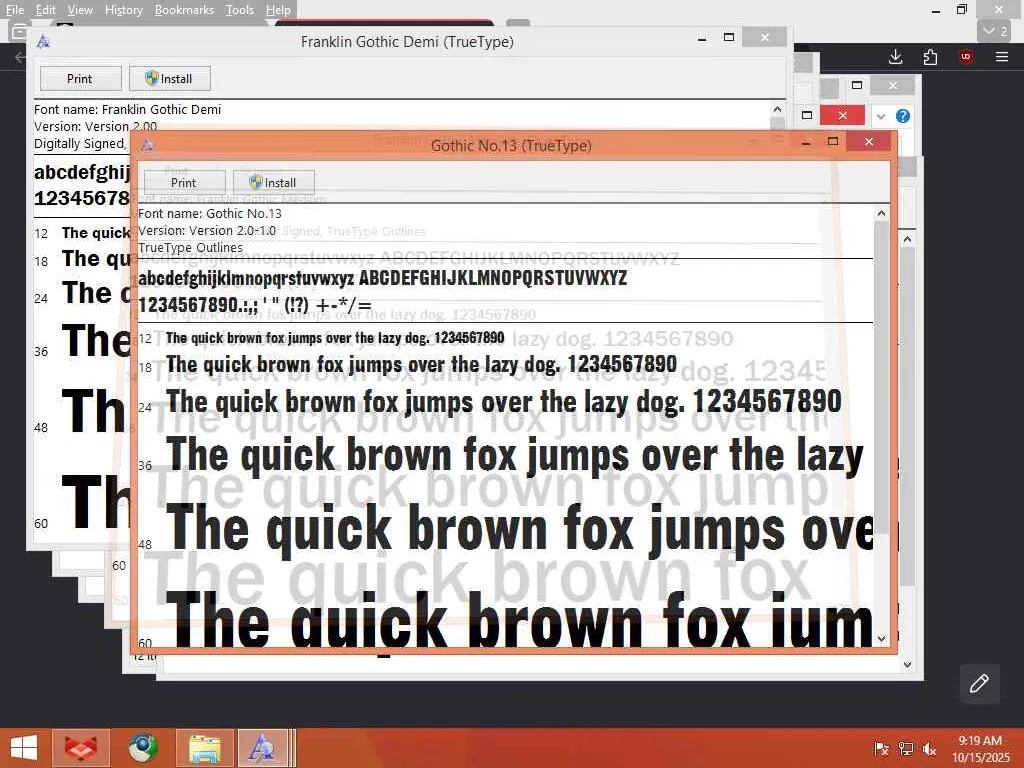The image size is (1024, 768).
Task: Open the Edit menu
Action: pyautogui.click(x=45, y=10)
